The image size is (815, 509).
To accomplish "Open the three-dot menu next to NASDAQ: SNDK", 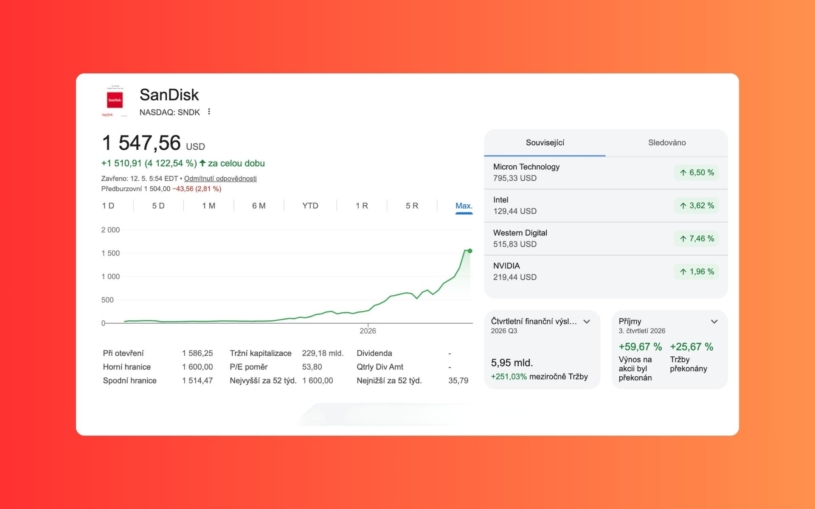I will [209, 112].
